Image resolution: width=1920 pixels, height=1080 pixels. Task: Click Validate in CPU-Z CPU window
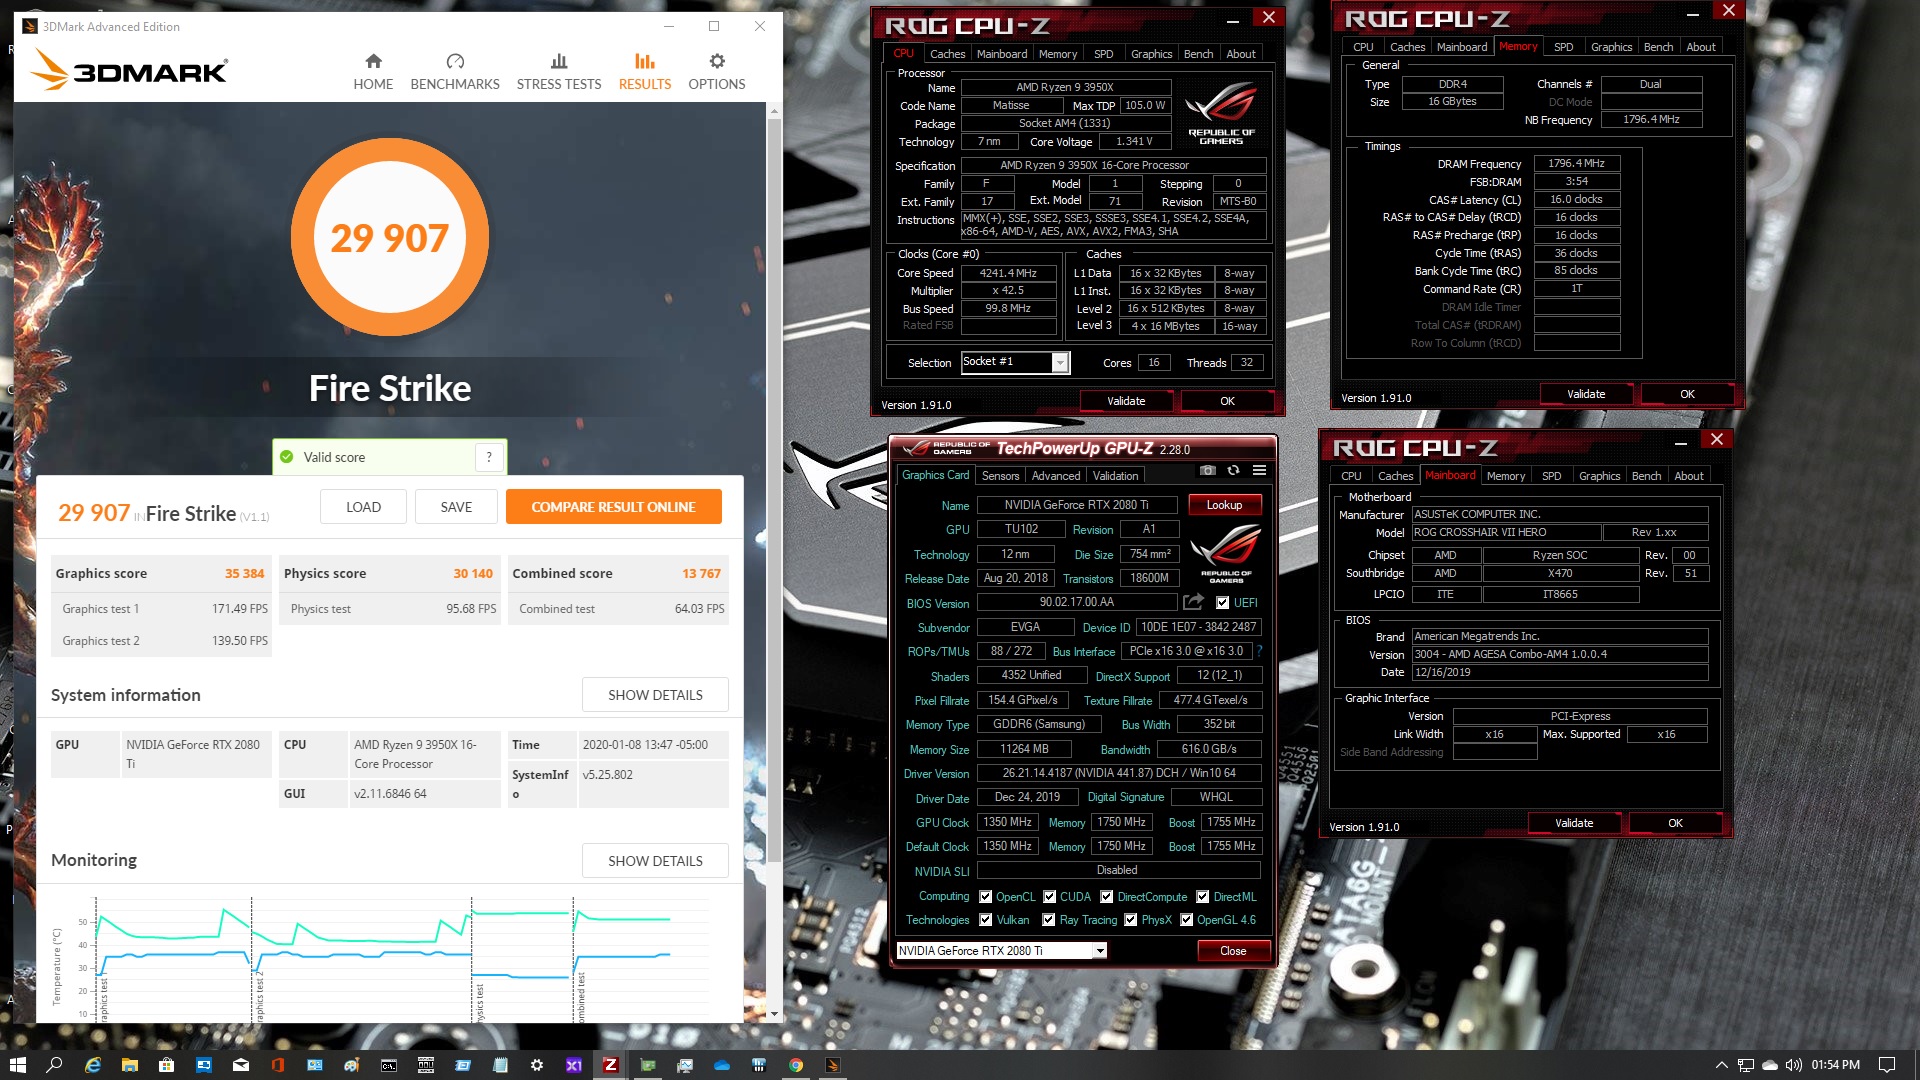[1126, 401]
